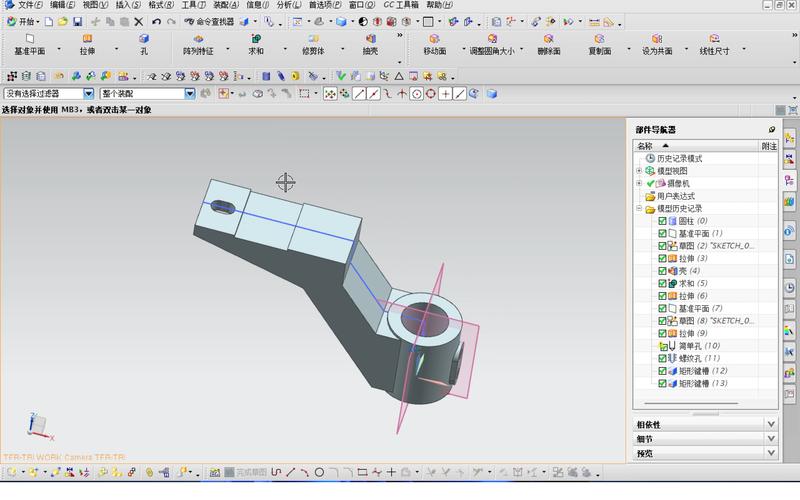Toggle checkbox for 壳 (4) feature
The height and width of the screenshot is (500, 800).
(x=662, y=271)
